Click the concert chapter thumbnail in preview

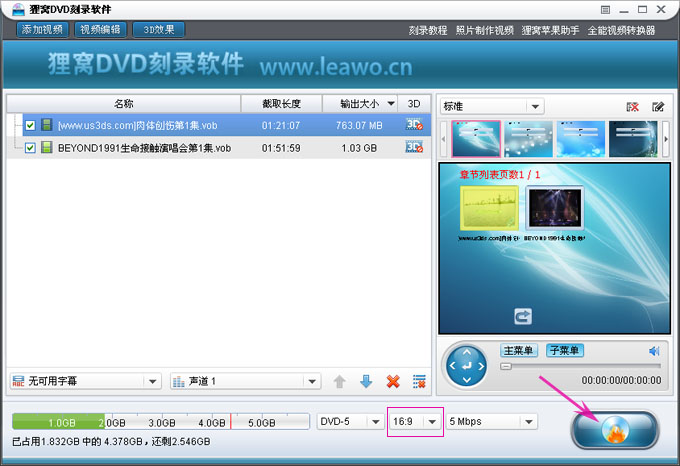555,208
